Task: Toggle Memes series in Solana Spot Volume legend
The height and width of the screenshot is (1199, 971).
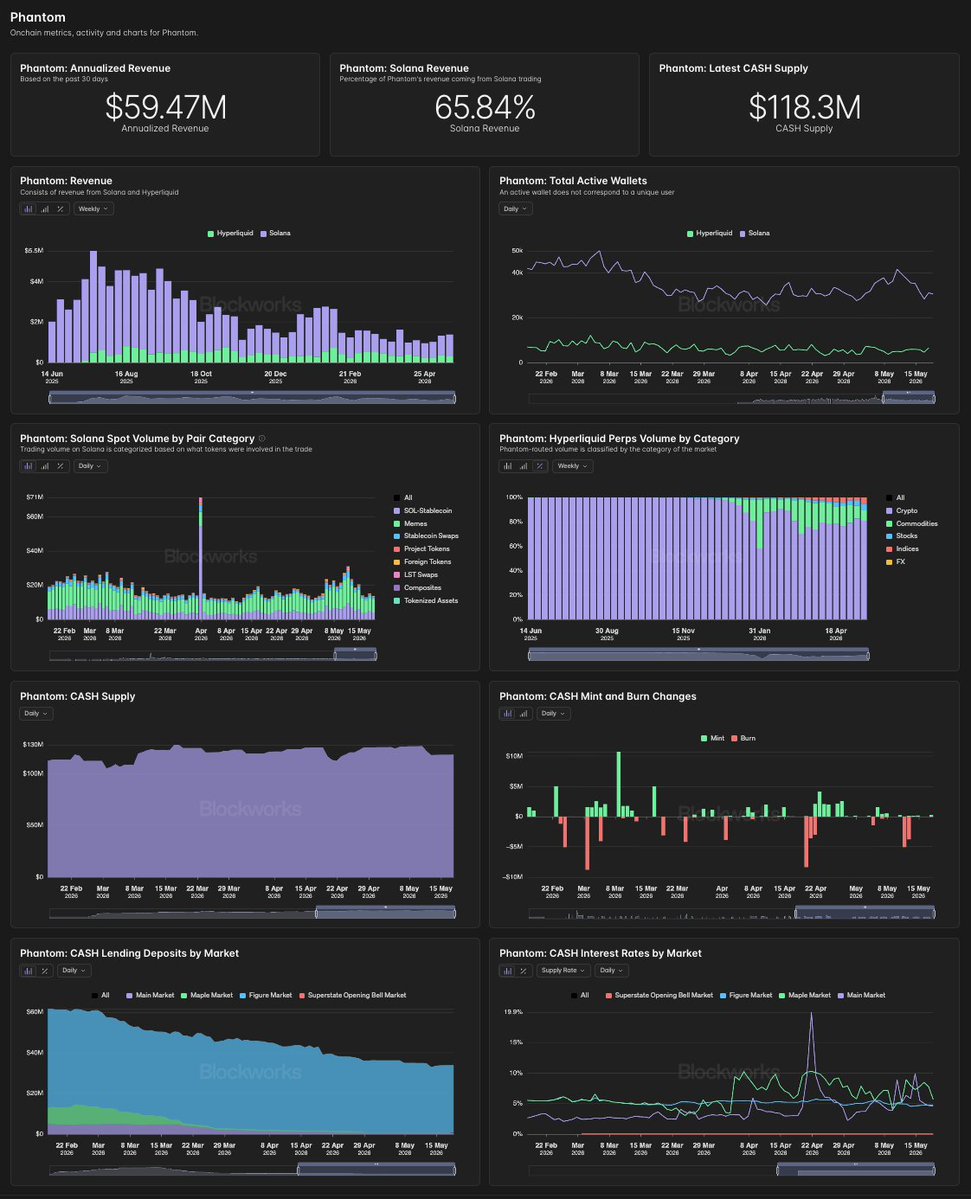Action: coord(411,524)
